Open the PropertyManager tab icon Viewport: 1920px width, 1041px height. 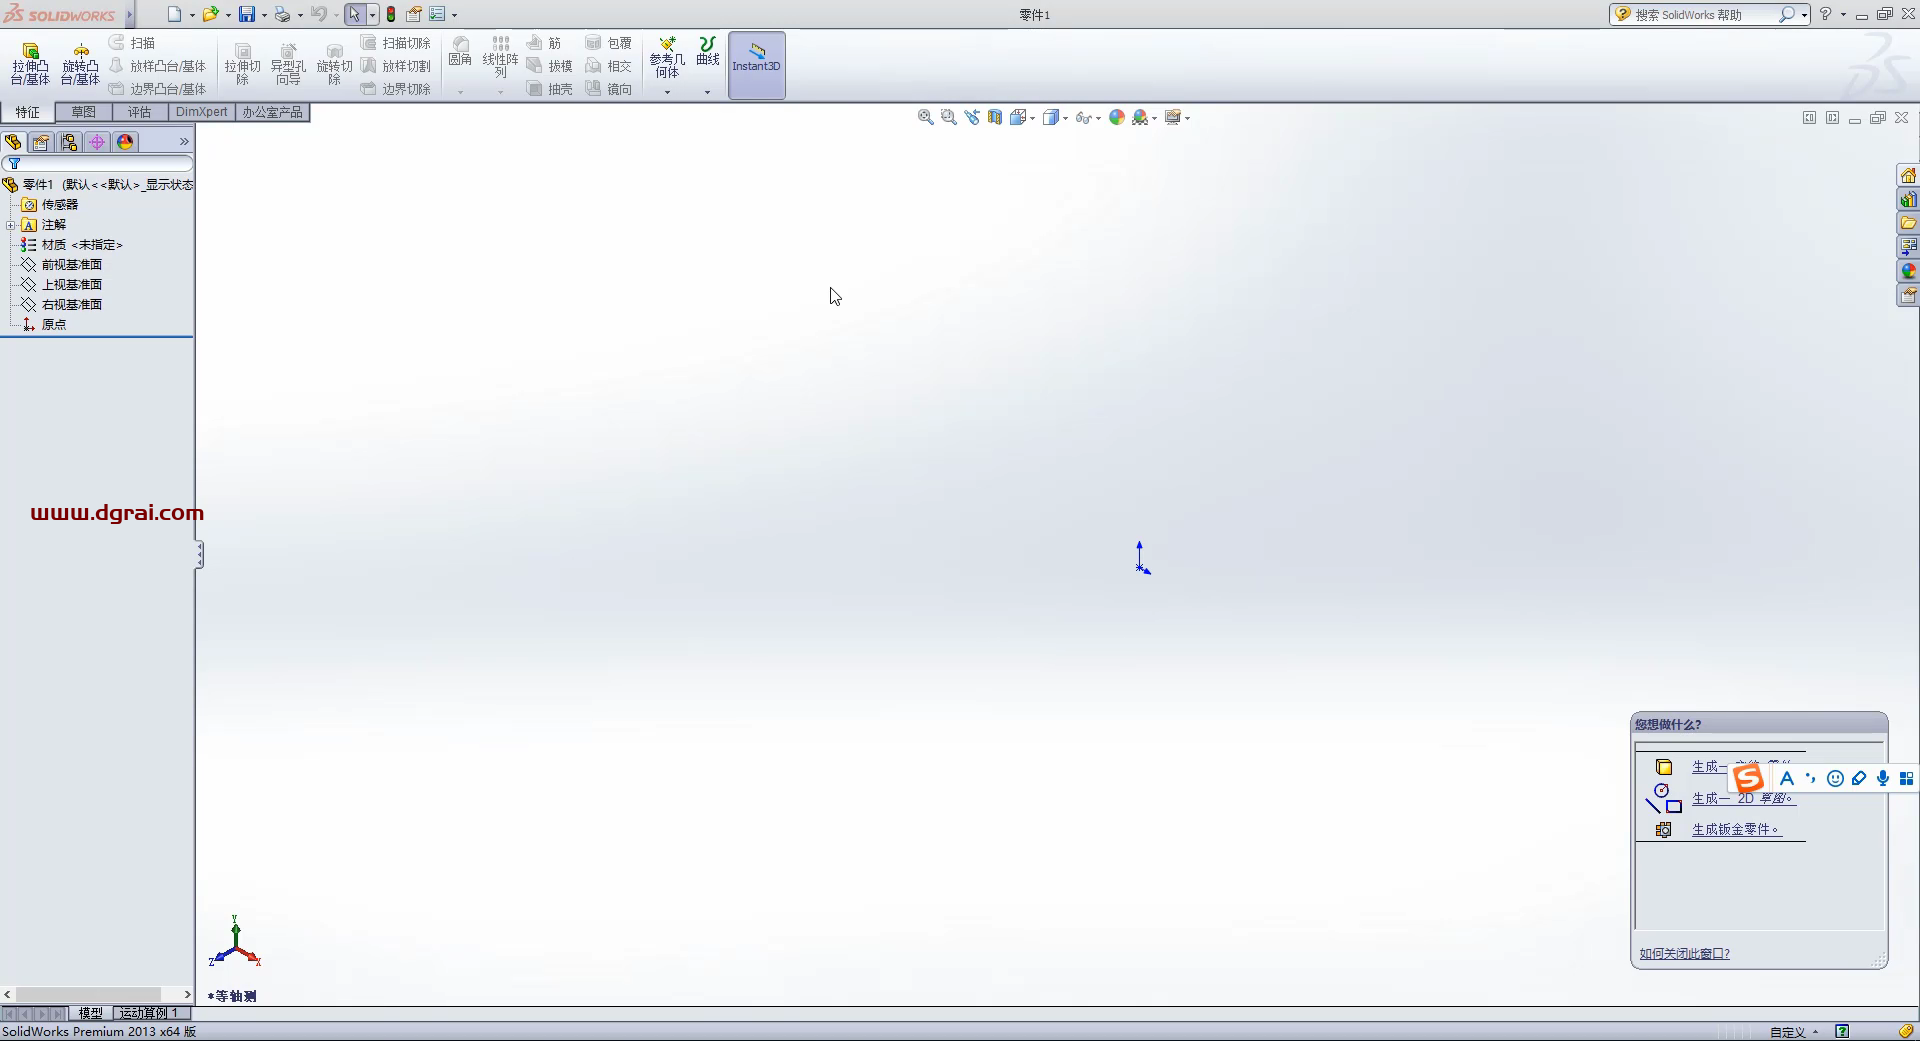point(41,142)
